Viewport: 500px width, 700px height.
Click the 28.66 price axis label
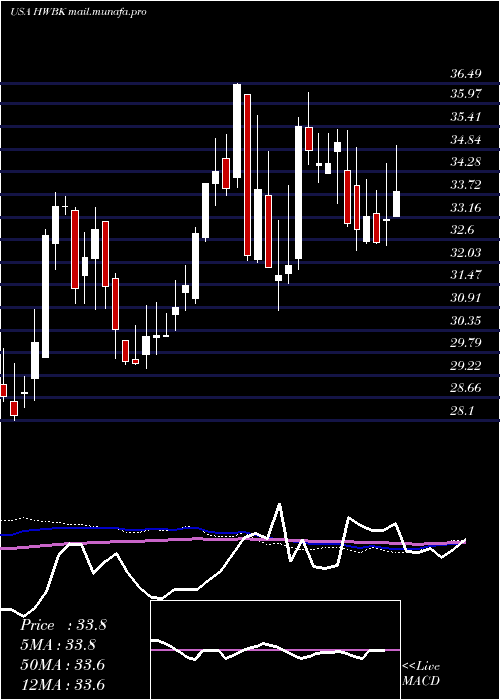click(466, 388)
